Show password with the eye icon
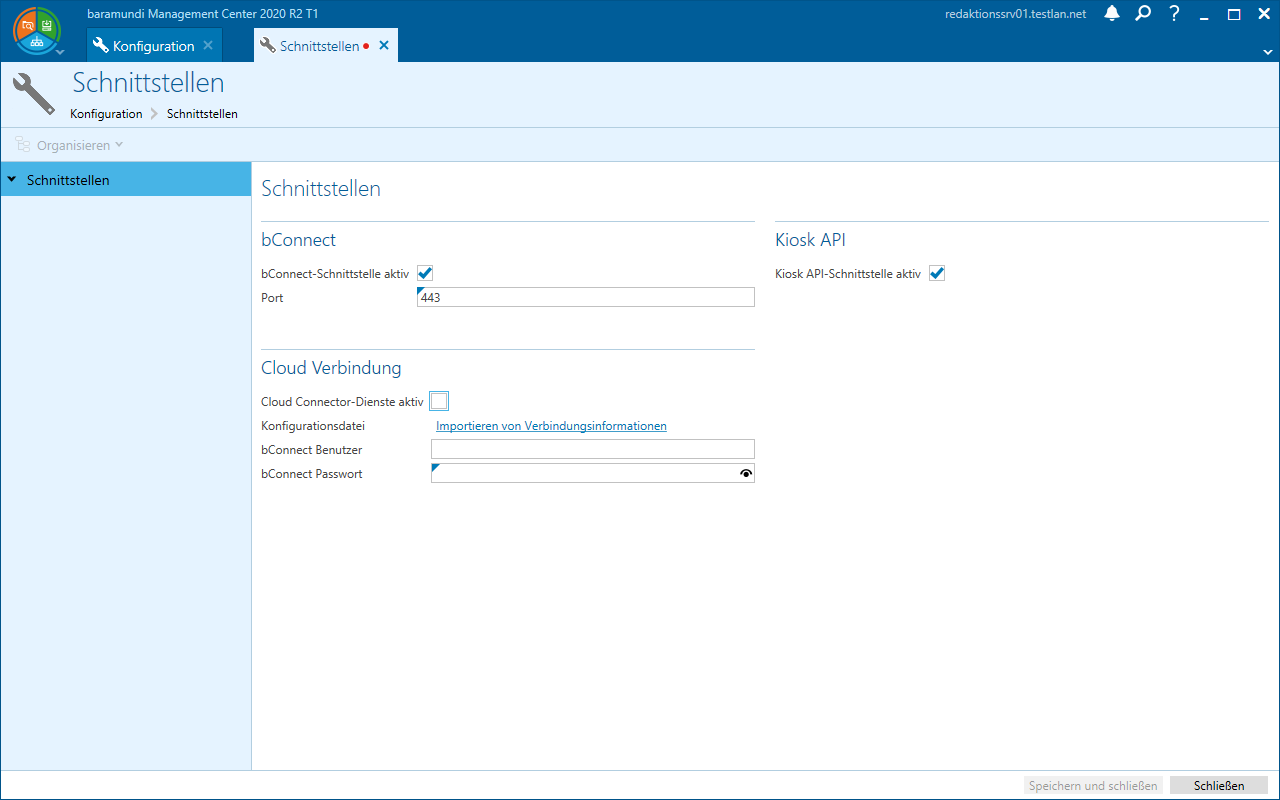The width and height of the screenshot is (1280, 800). click(745, 474)
